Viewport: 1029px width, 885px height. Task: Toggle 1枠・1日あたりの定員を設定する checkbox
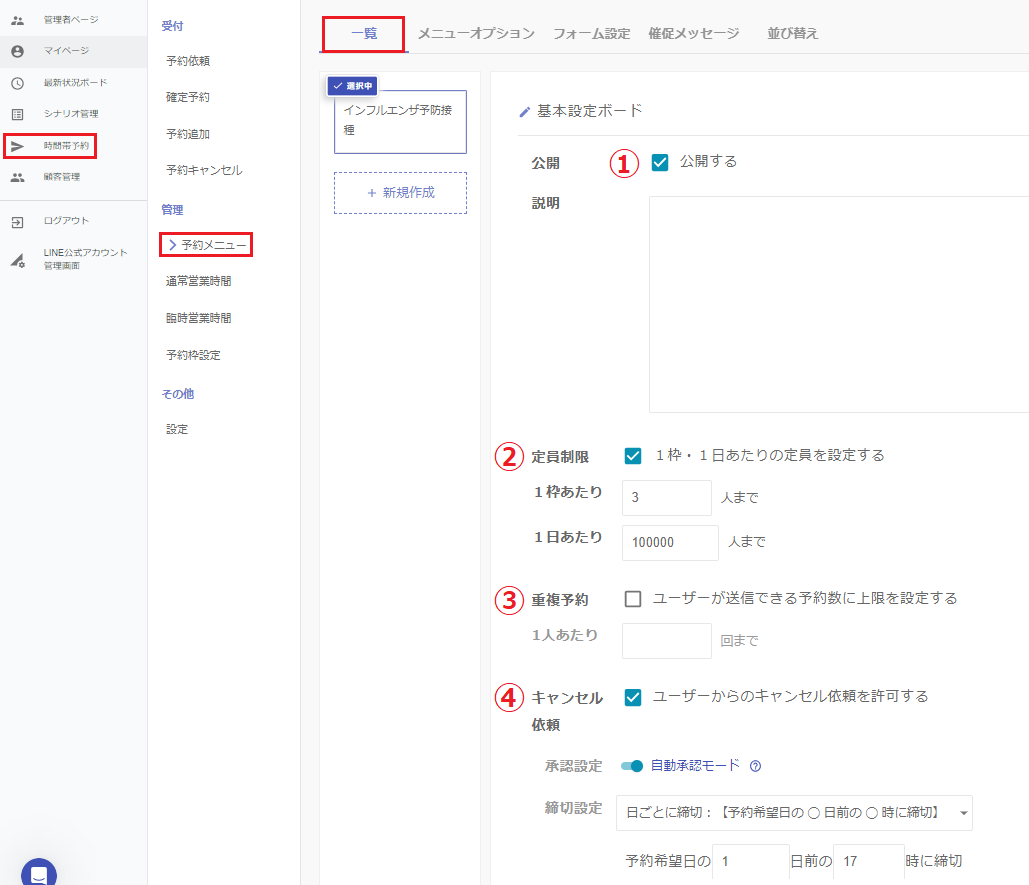point(632,456)
